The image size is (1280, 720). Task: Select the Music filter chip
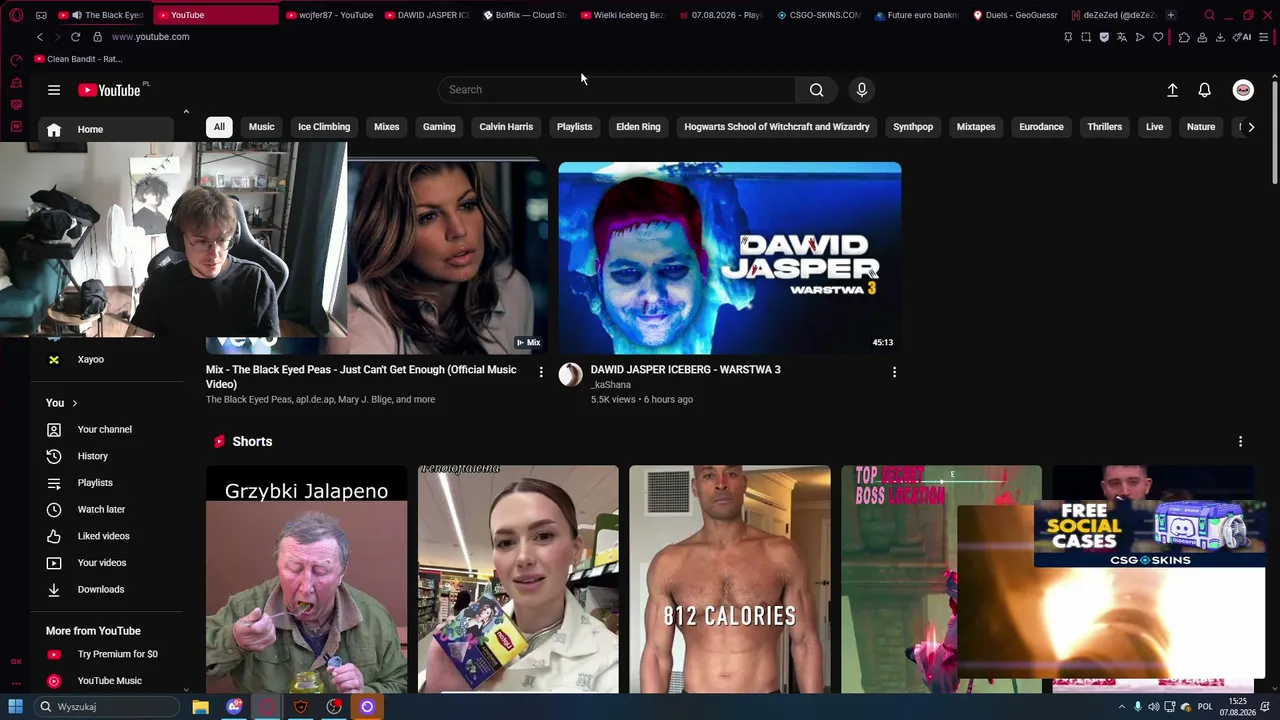coord(262,127)
